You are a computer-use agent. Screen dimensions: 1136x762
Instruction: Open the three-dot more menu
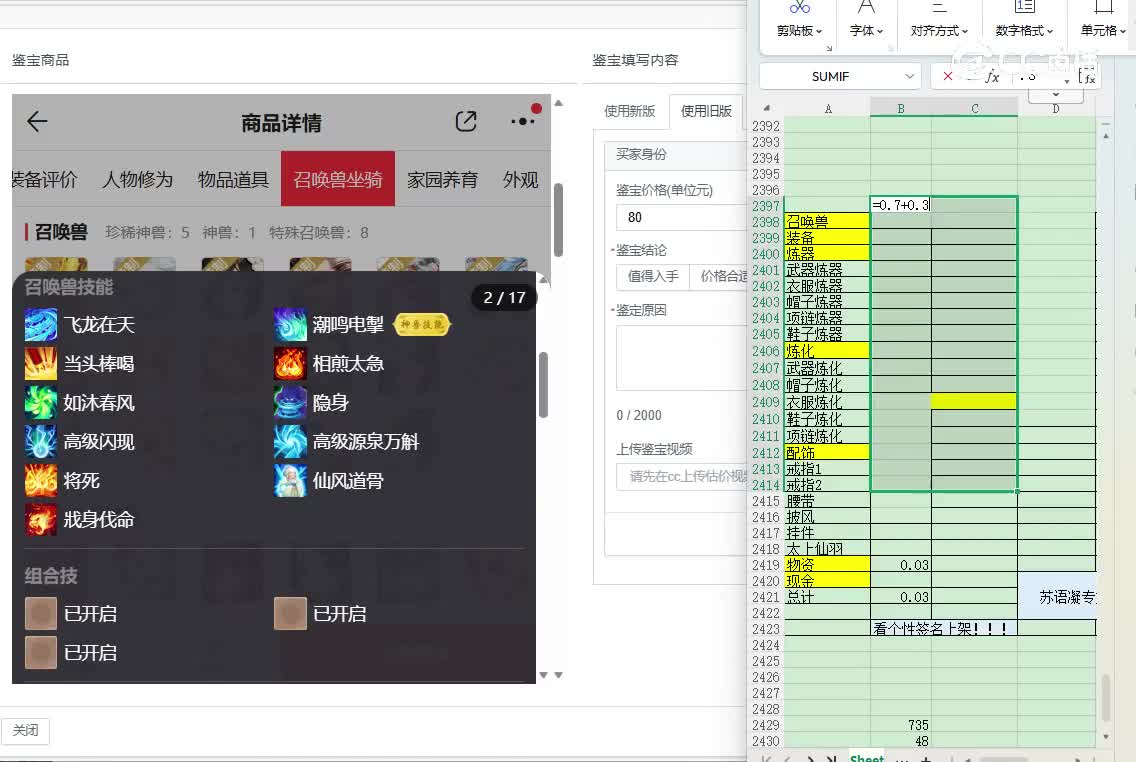point(522,121)
